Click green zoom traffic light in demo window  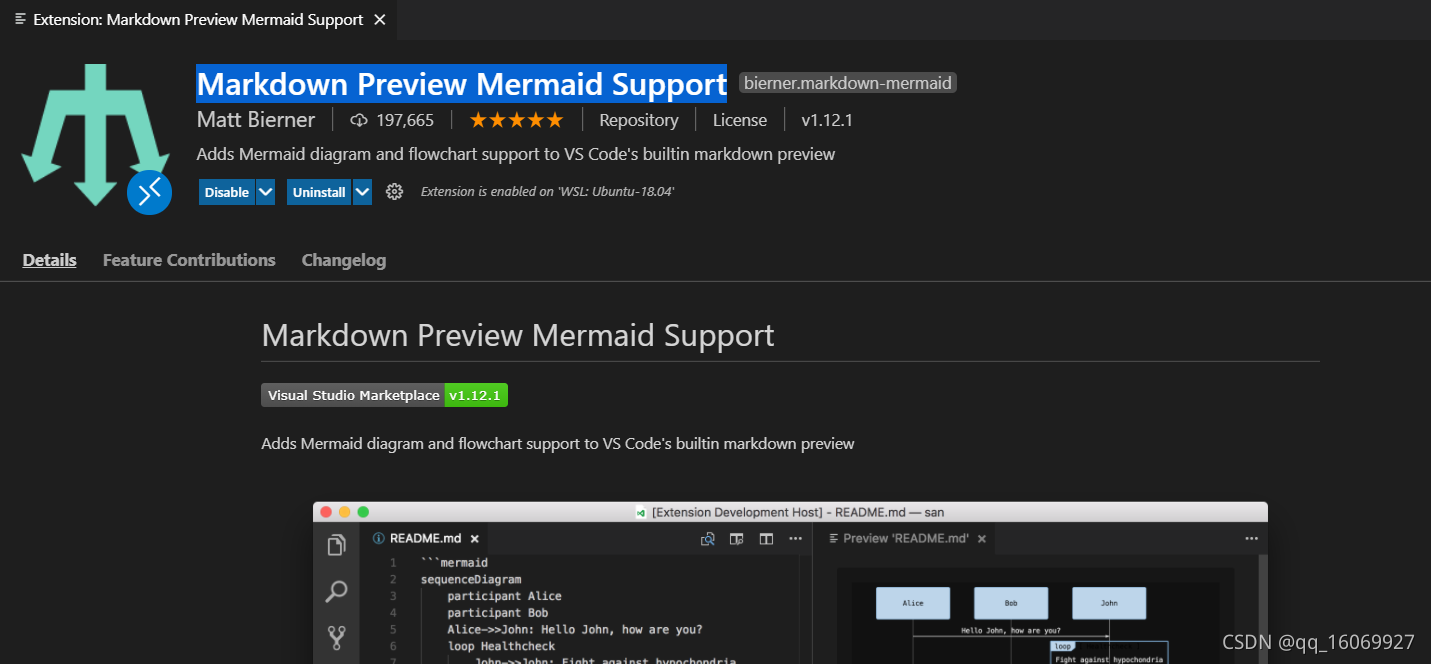coord(363,511)
